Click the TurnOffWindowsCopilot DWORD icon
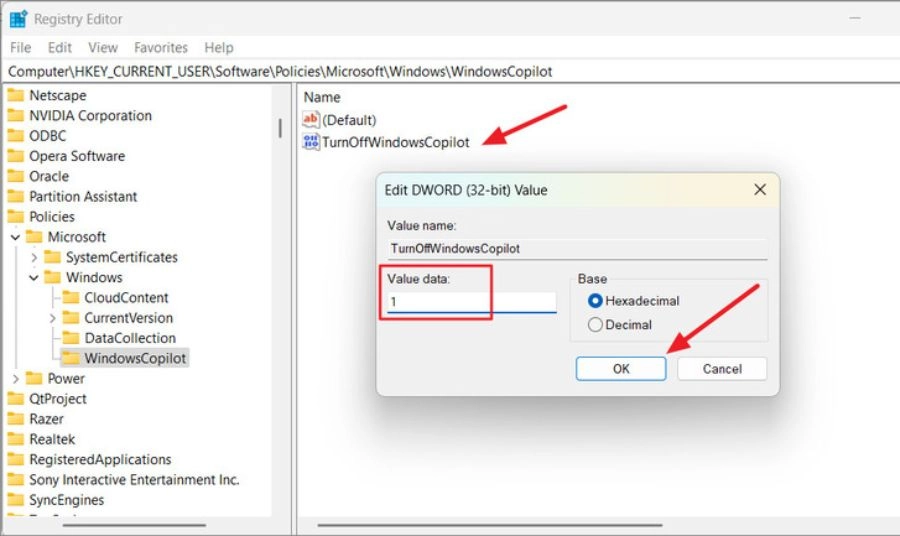 (x=311, y=142)
